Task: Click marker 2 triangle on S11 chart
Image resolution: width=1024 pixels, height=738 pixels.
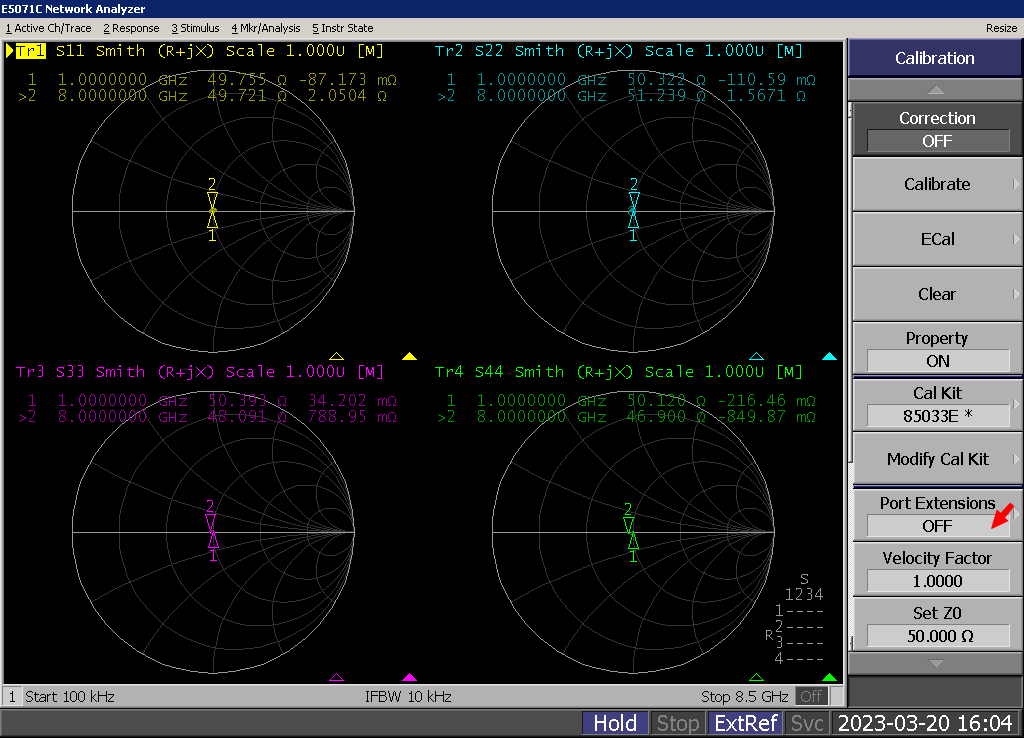Action: [212, 198]
